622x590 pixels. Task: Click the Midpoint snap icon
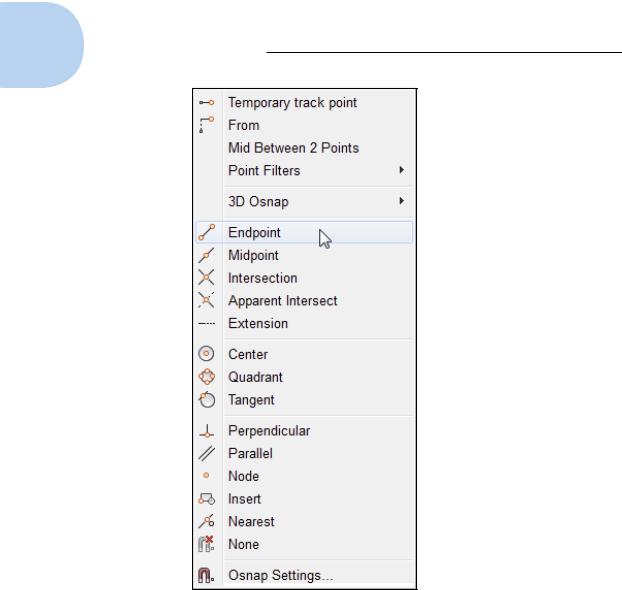point(206,255)
